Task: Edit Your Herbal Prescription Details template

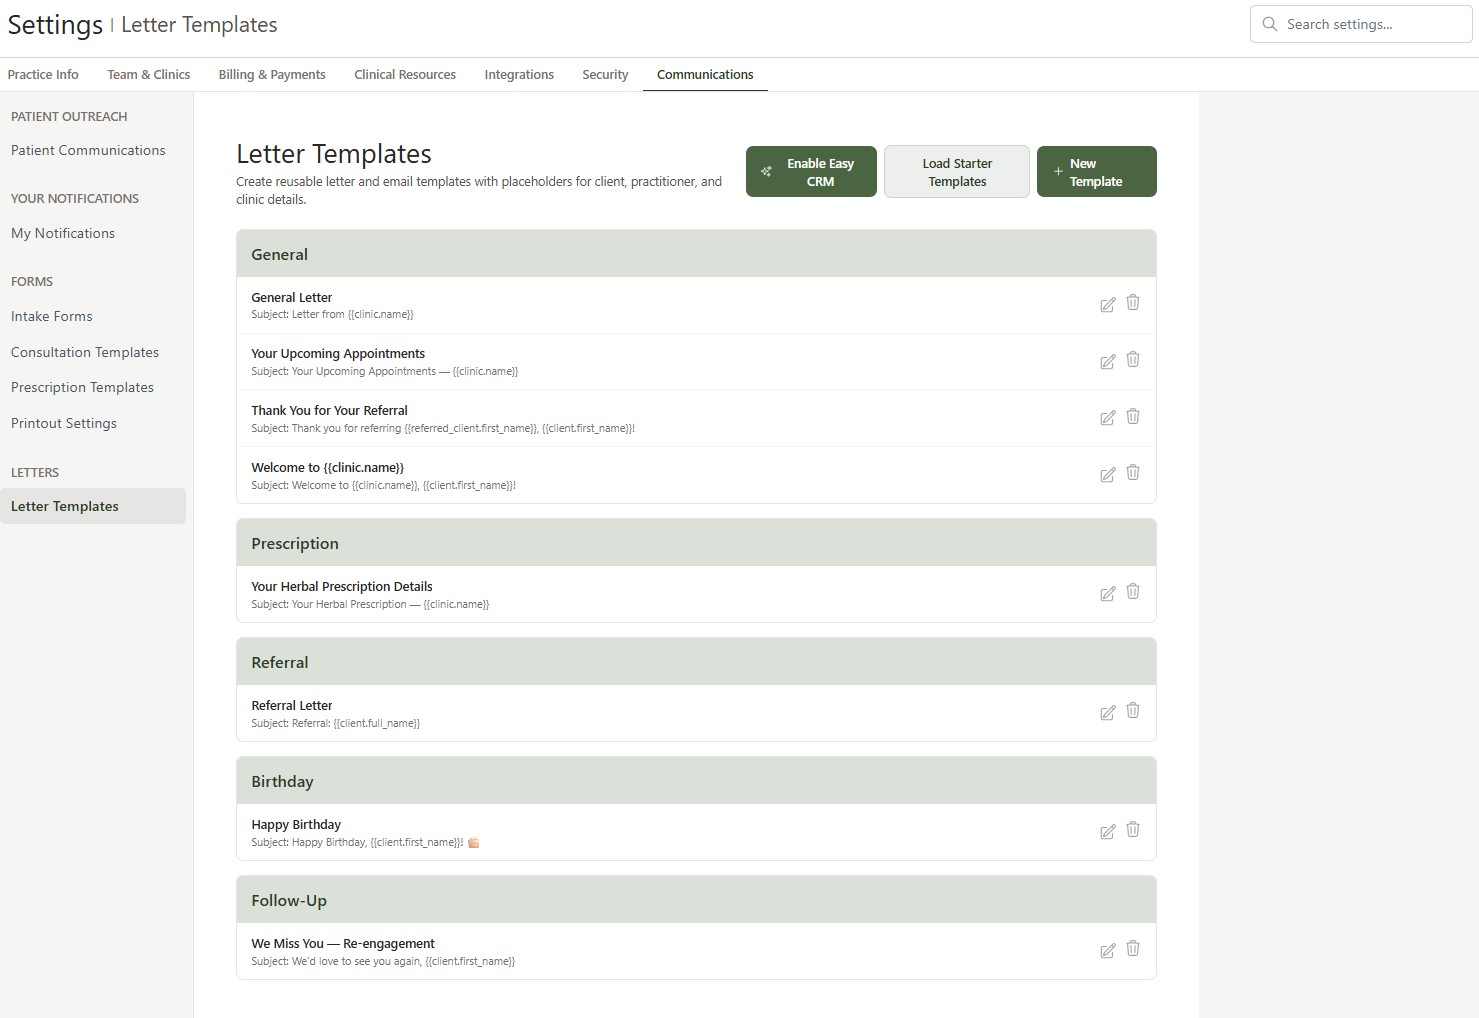Action: click(x=1107, y=593)
